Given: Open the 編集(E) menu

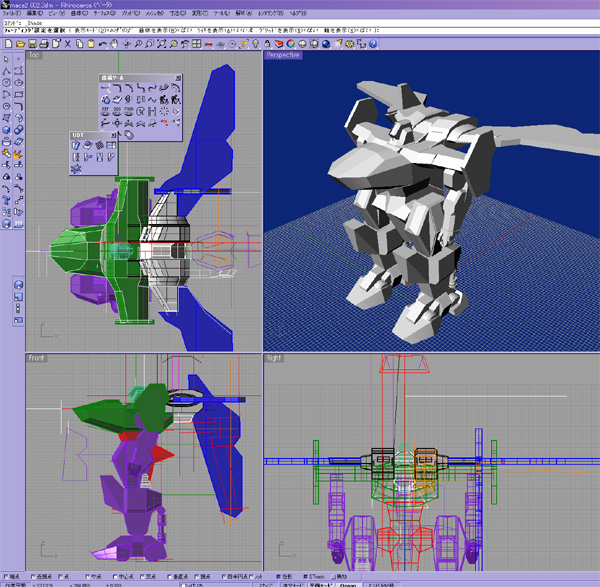Looking at the screenshot, I should click(x=34, y=13).
